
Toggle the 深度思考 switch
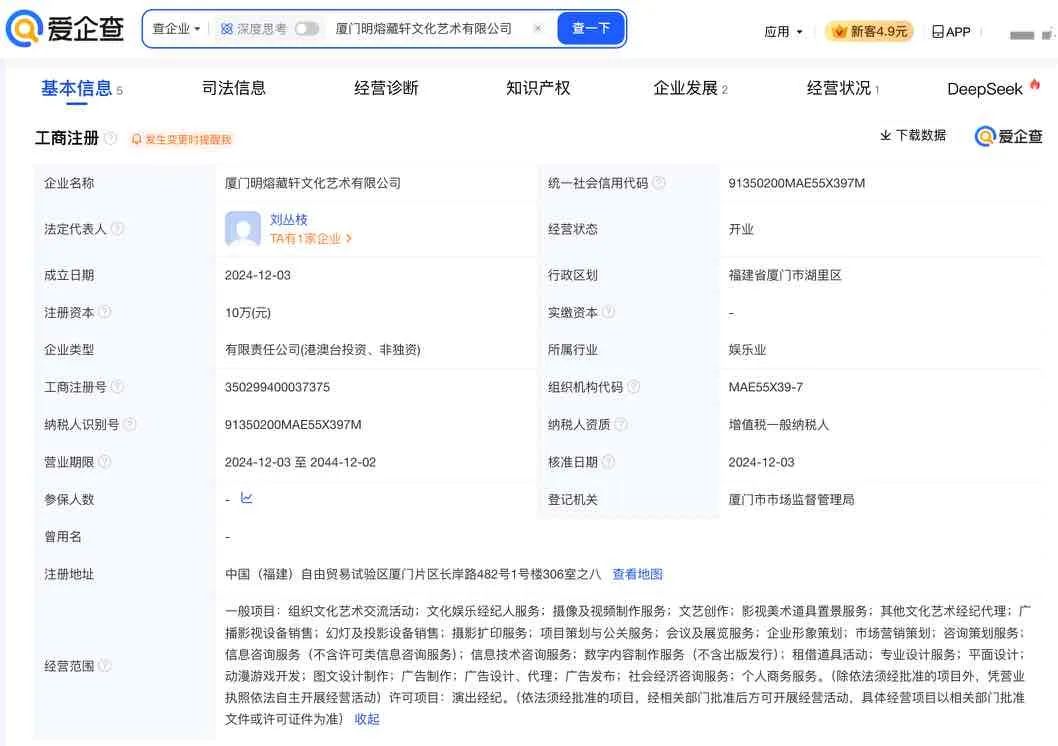coord(307,29)
